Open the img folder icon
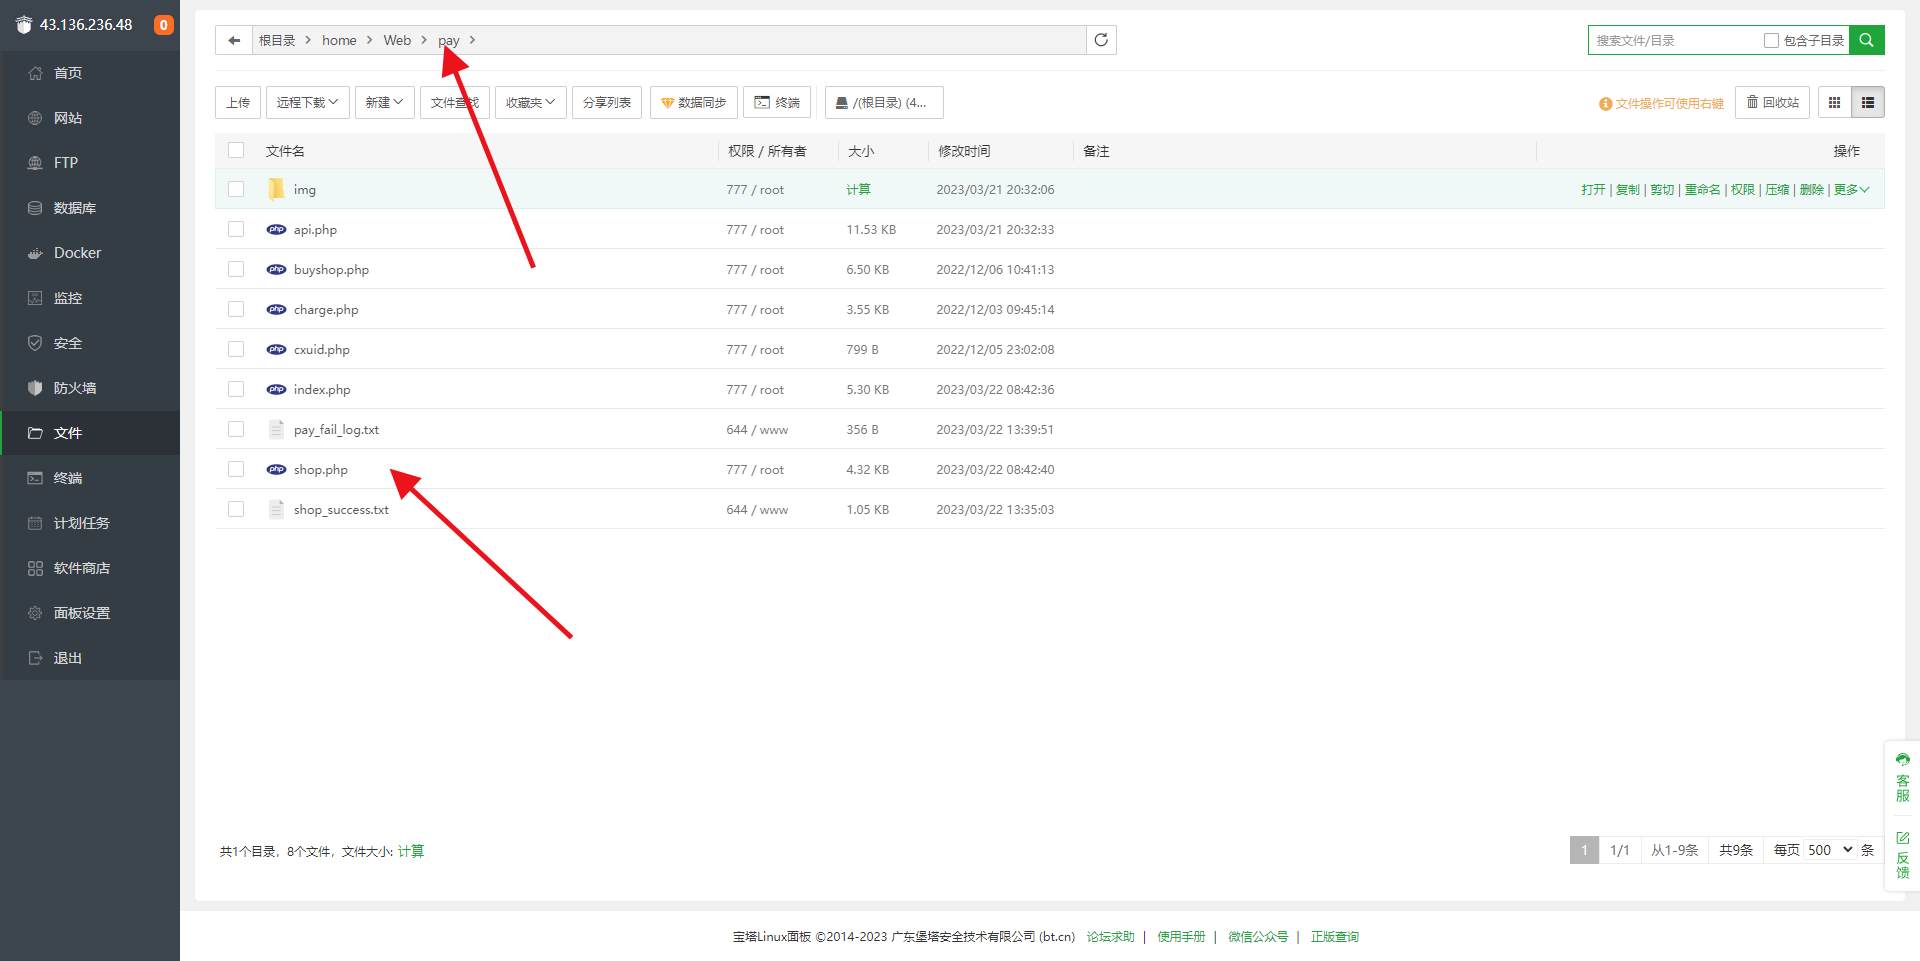The width and height of the screenshot is (1920, 961). tap(276, 189)
